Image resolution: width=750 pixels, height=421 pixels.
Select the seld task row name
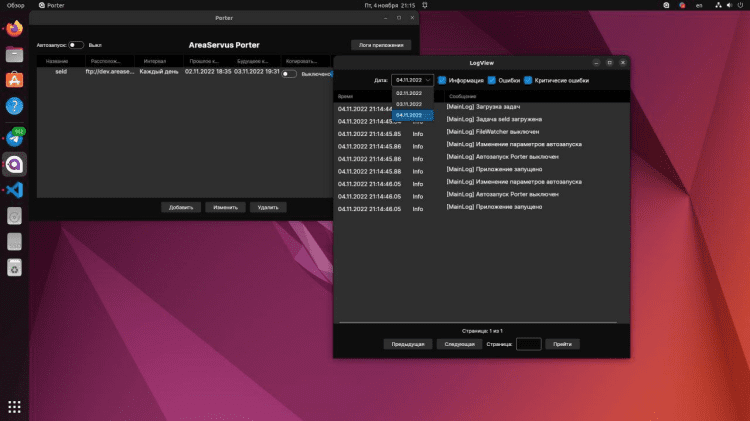(x=61, y=72)
